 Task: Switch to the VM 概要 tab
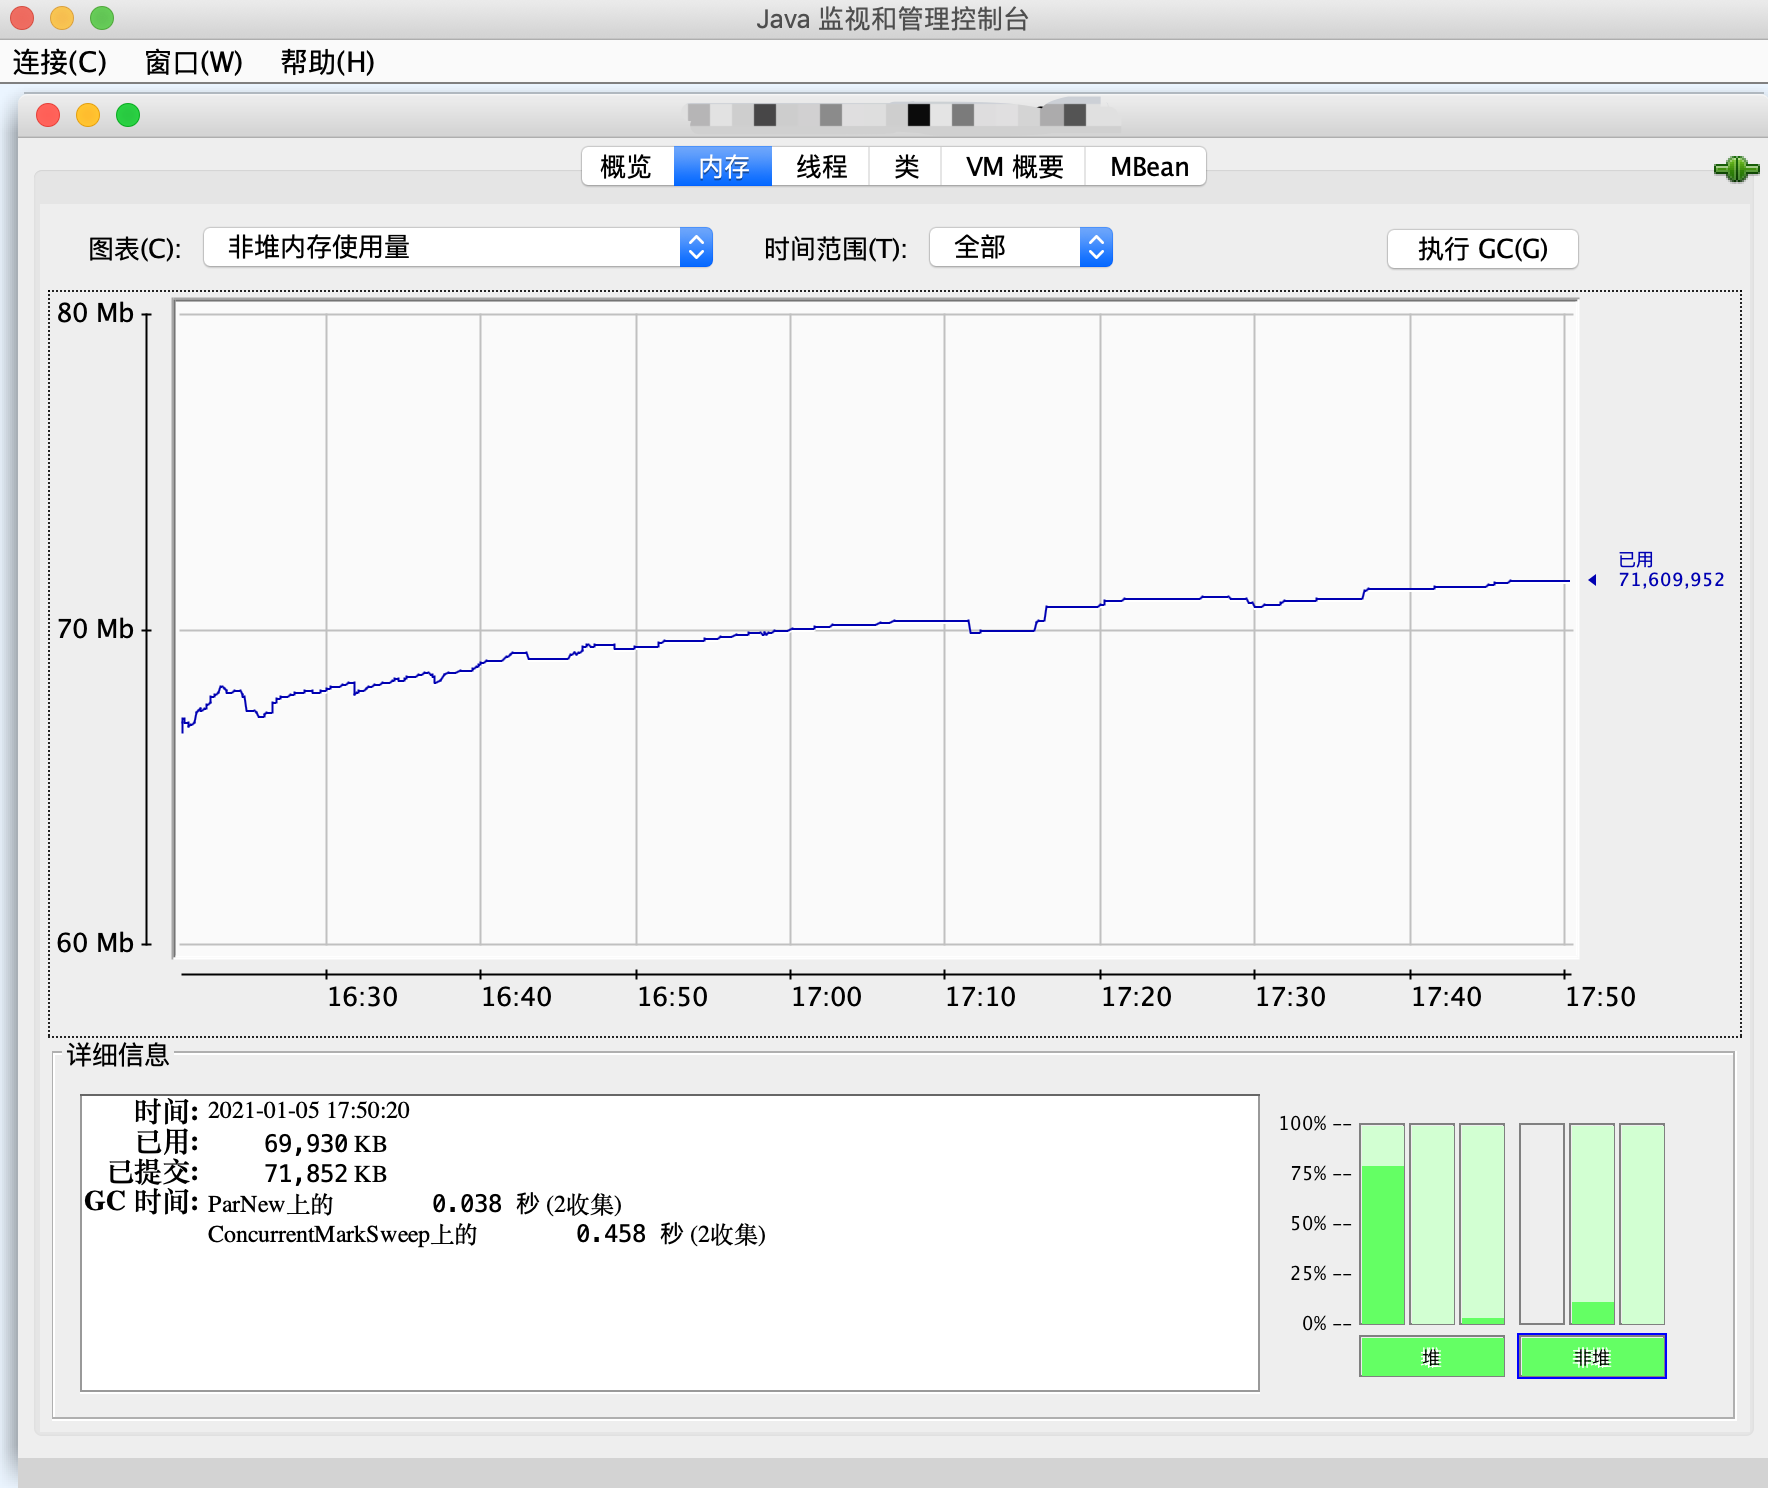1013,166
